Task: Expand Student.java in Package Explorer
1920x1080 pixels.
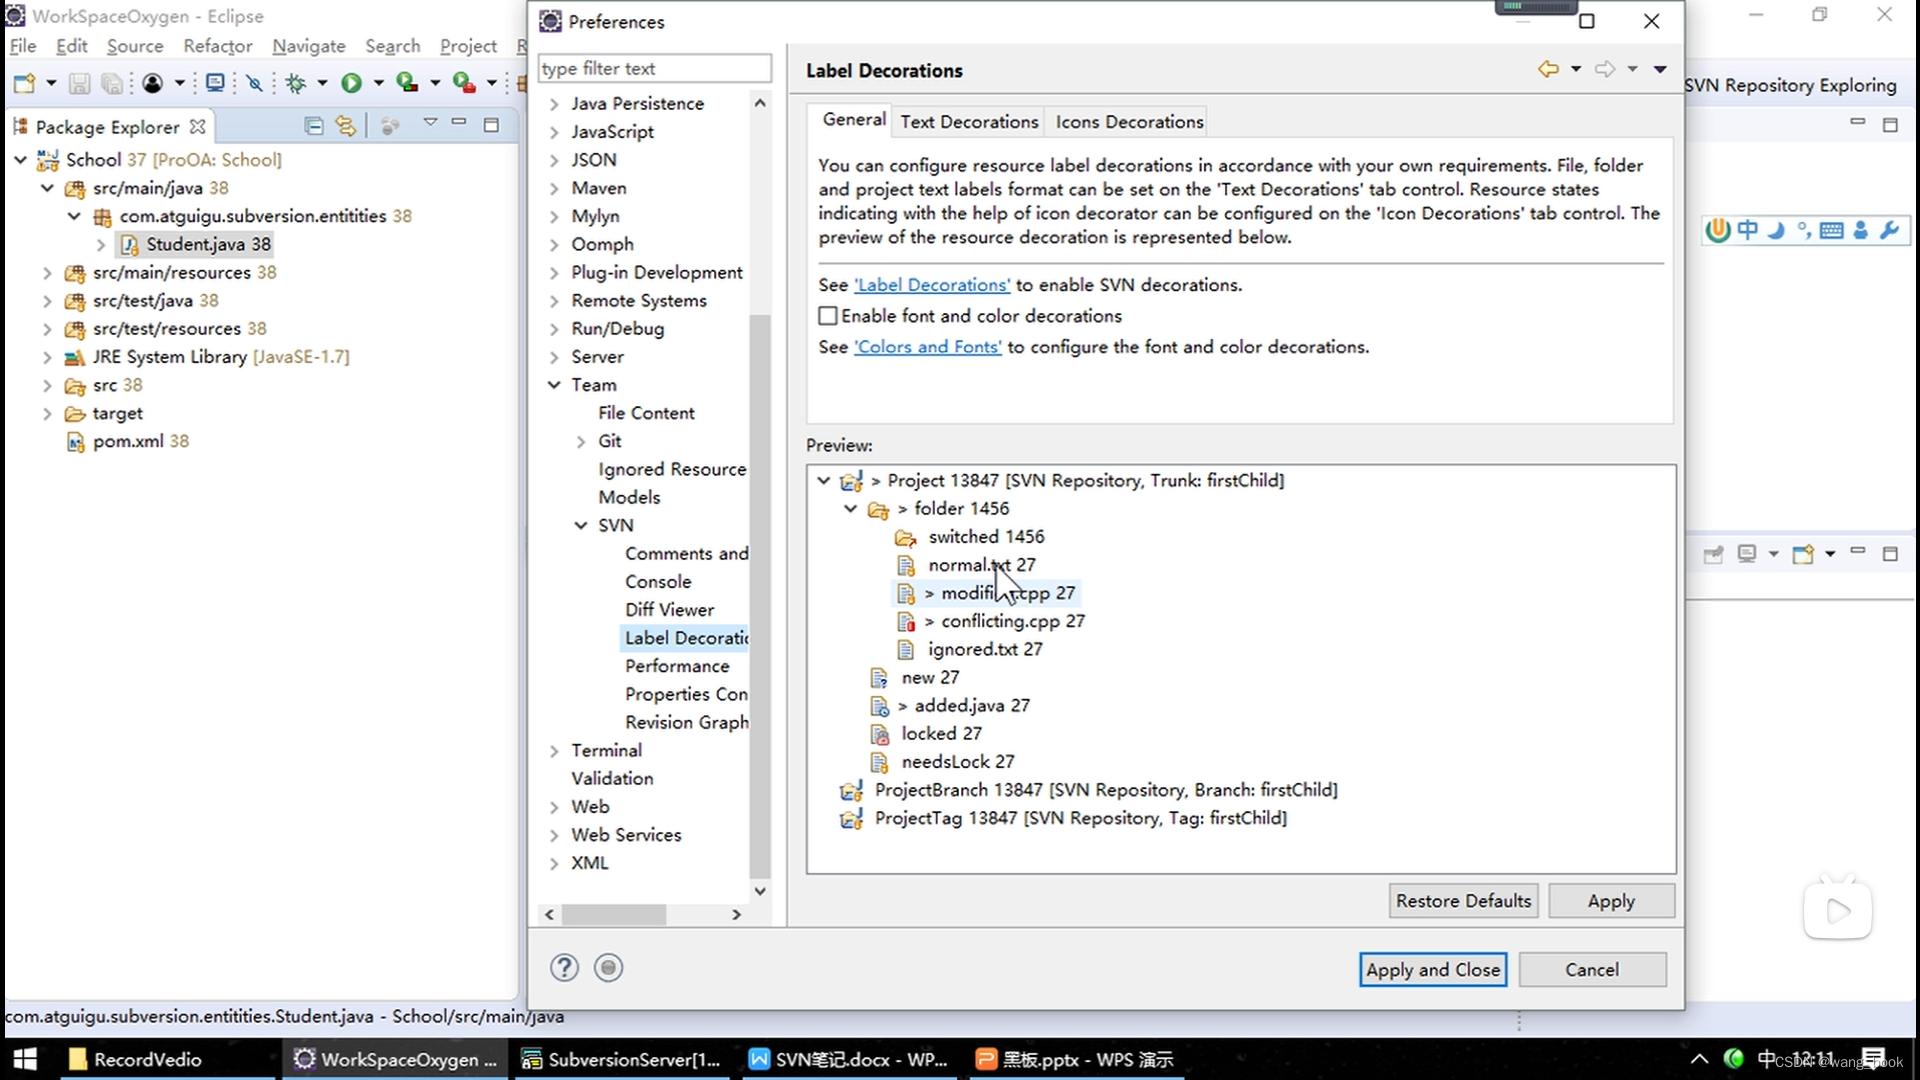Action: coord(101,244)
